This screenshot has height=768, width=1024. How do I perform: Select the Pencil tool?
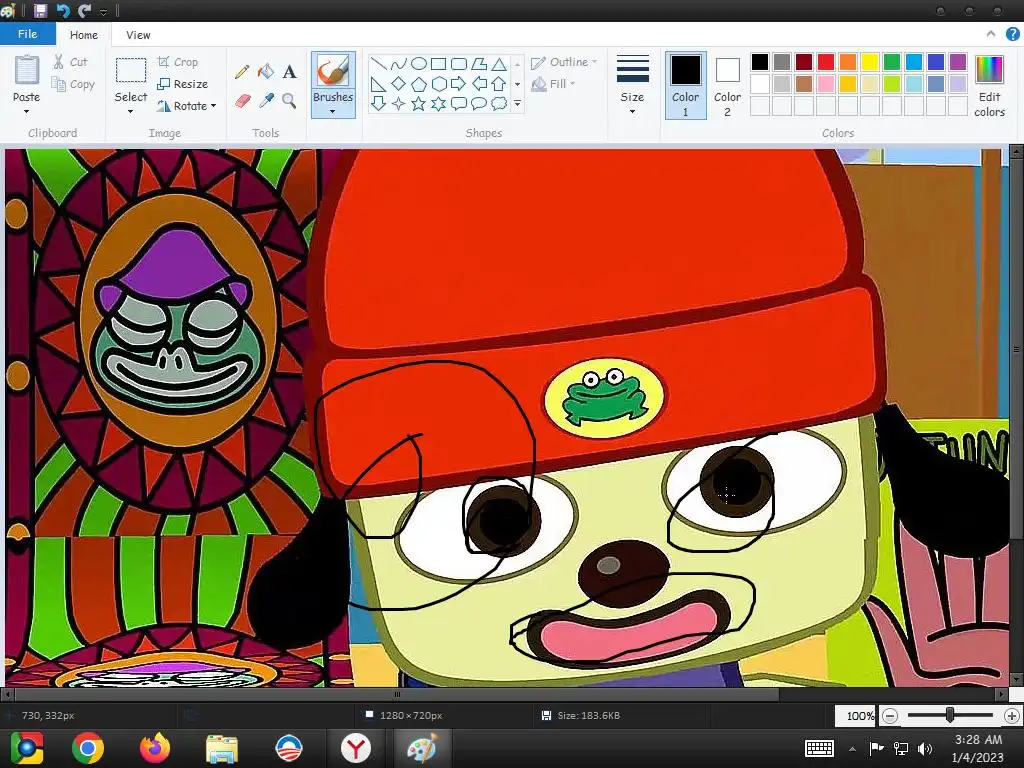(242, 72)
